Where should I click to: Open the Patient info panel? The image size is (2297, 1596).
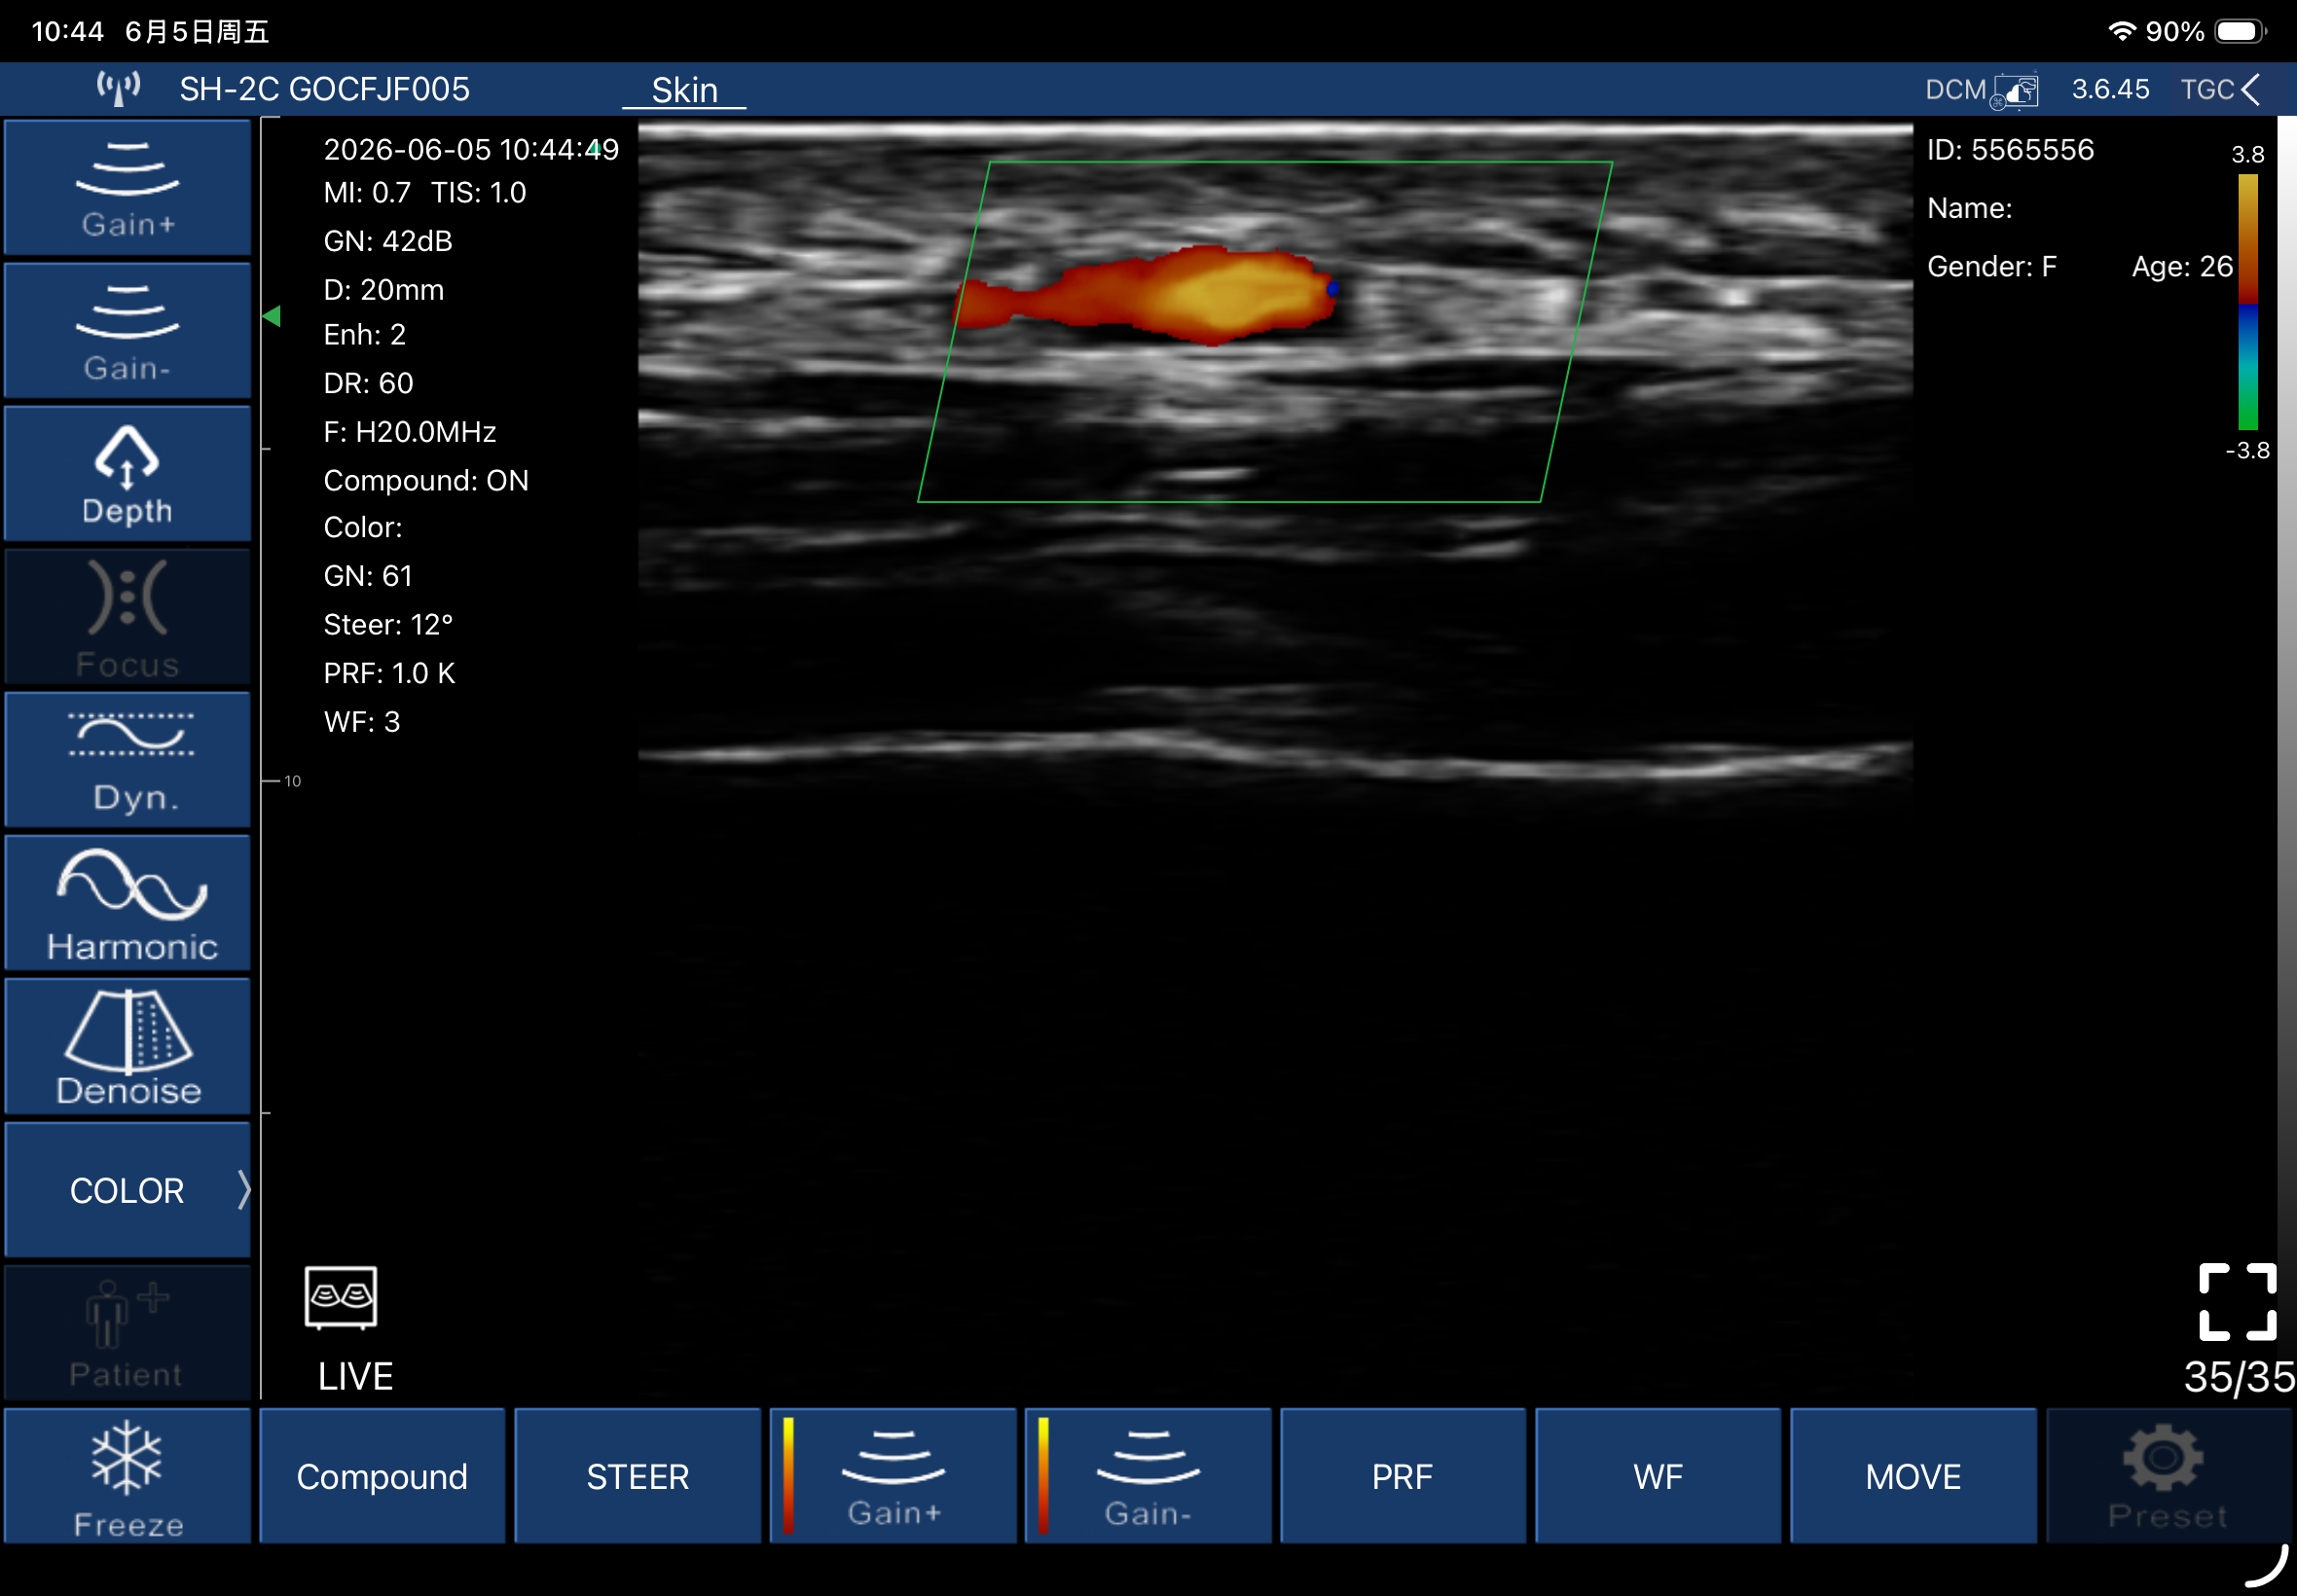pyautogui.click(x=127, y=1333)
